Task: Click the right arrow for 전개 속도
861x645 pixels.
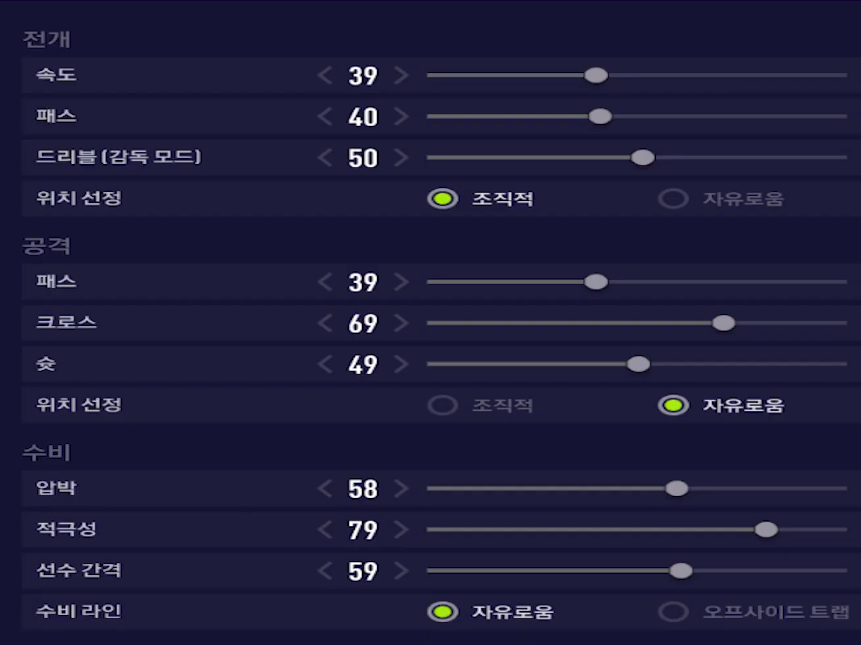Action: (x=401, y=76)
